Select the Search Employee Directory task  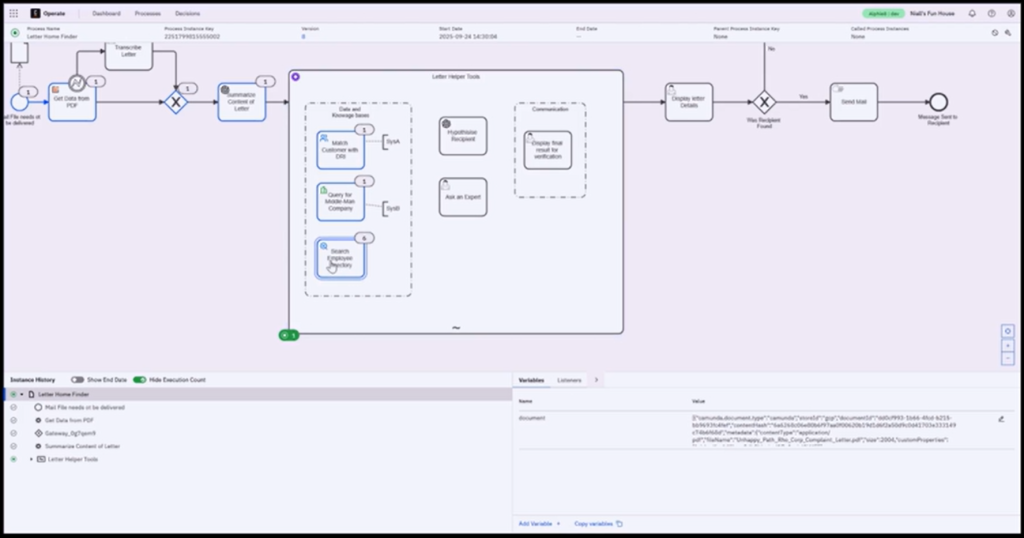coord(341,259)
